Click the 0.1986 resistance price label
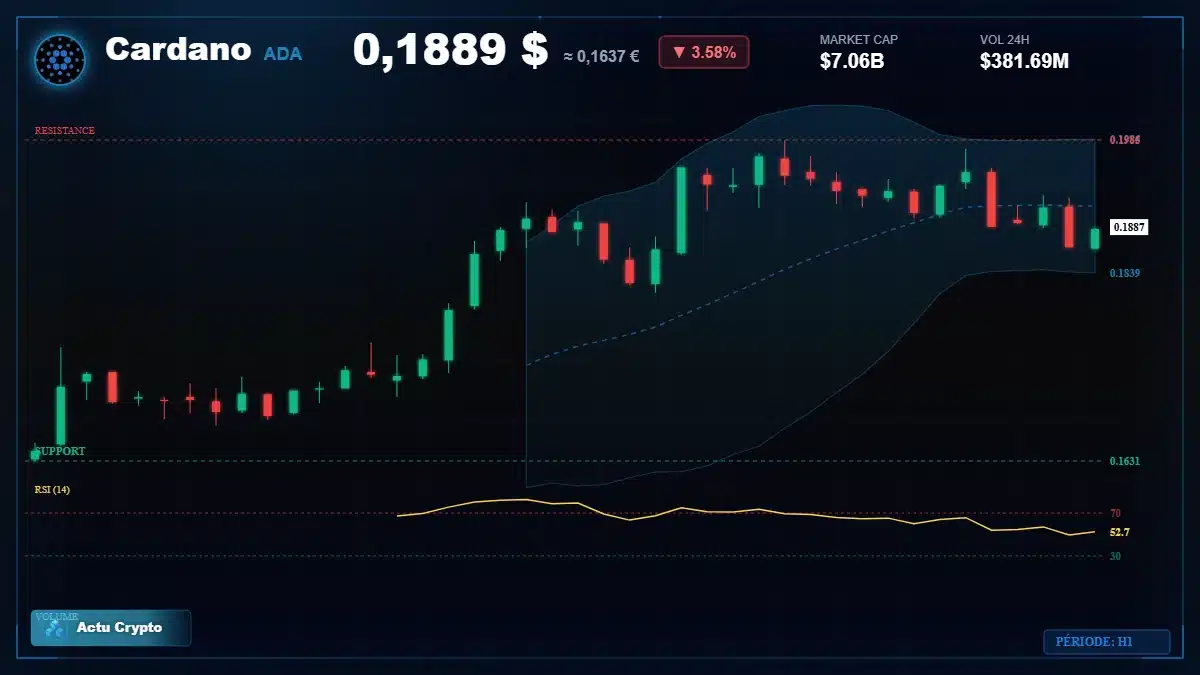The height and width of the screenshot is (675, 1200). tap(1125, 140)
